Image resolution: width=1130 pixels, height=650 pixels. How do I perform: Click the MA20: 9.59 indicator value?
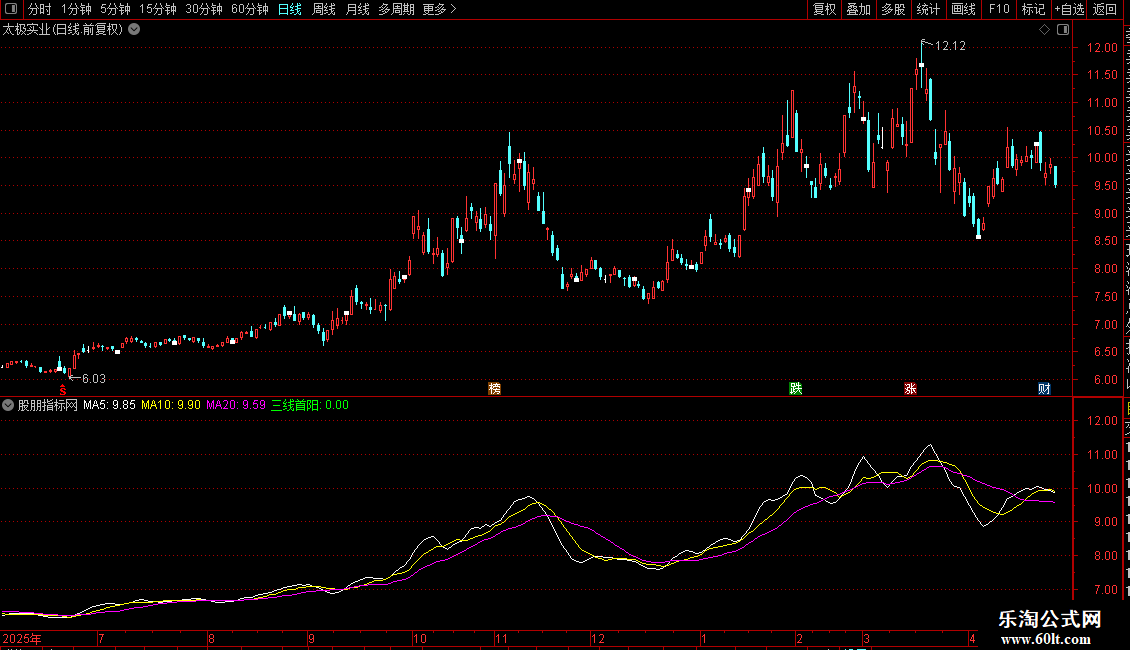pyautogui.click(x=236, y=405)
